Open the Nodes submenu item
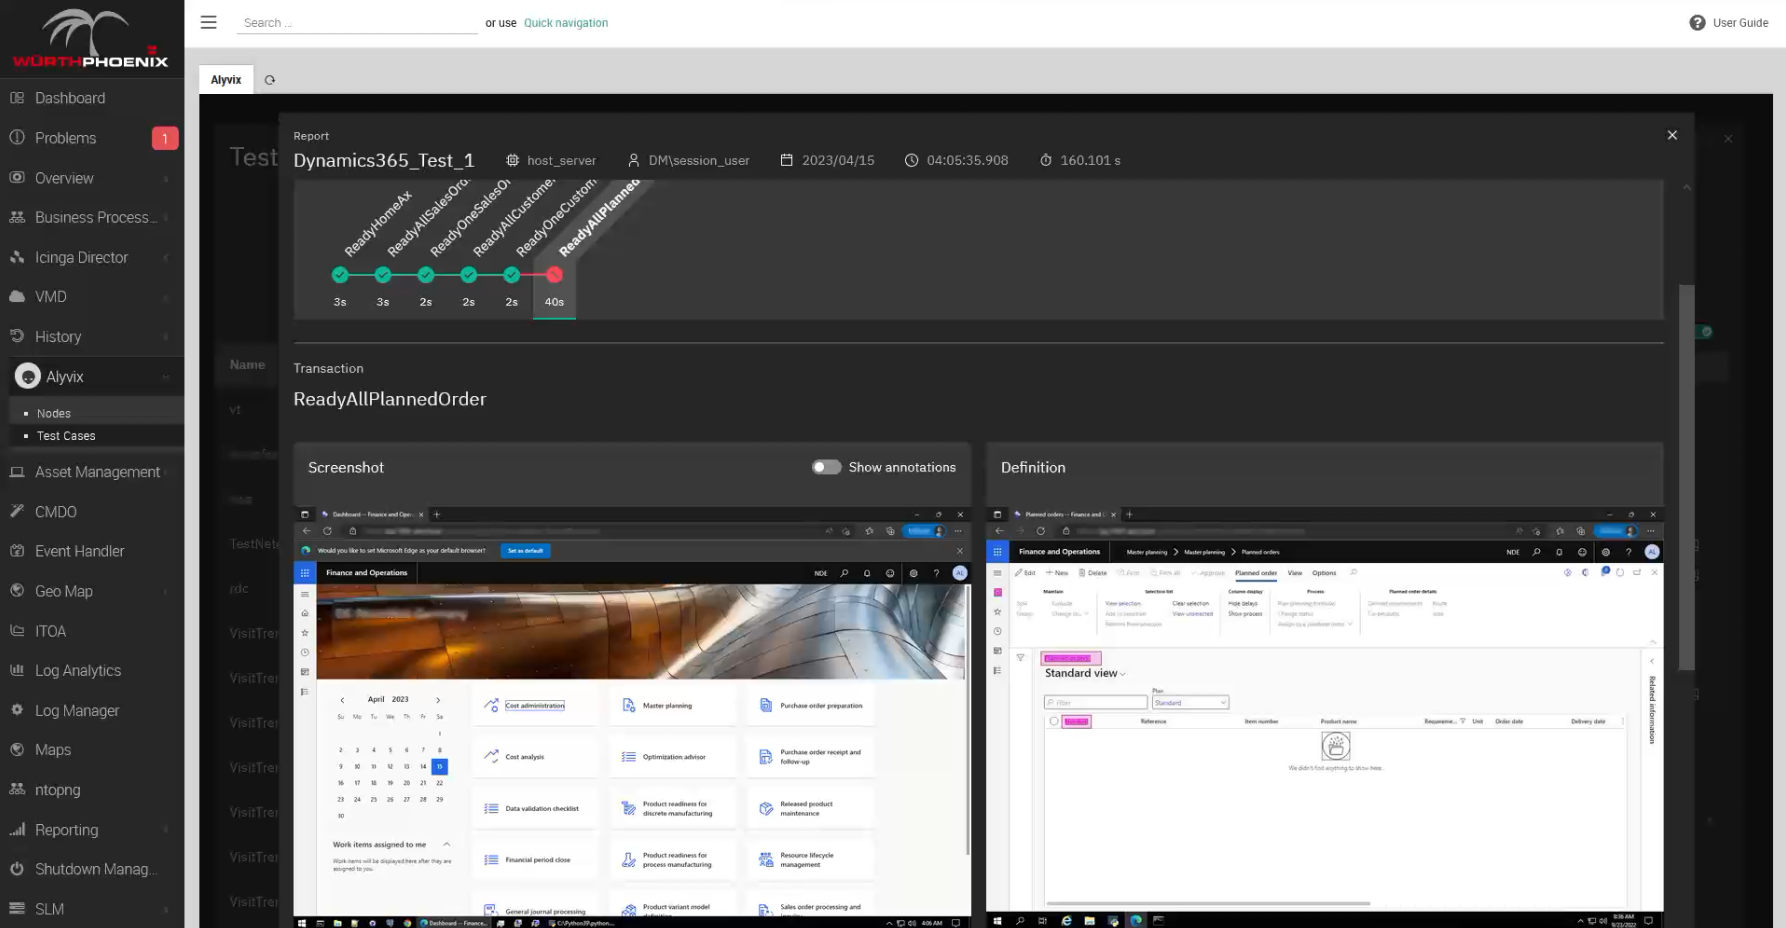 54,413
